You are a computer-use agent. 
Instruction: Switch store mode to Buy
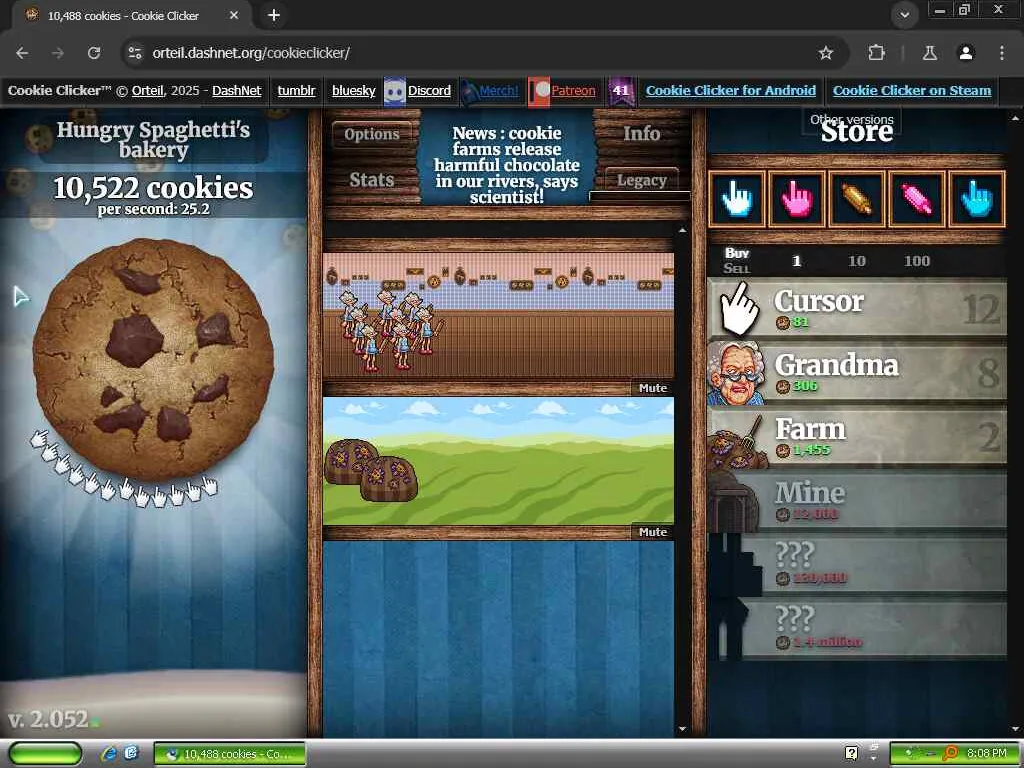pos(737,253)
